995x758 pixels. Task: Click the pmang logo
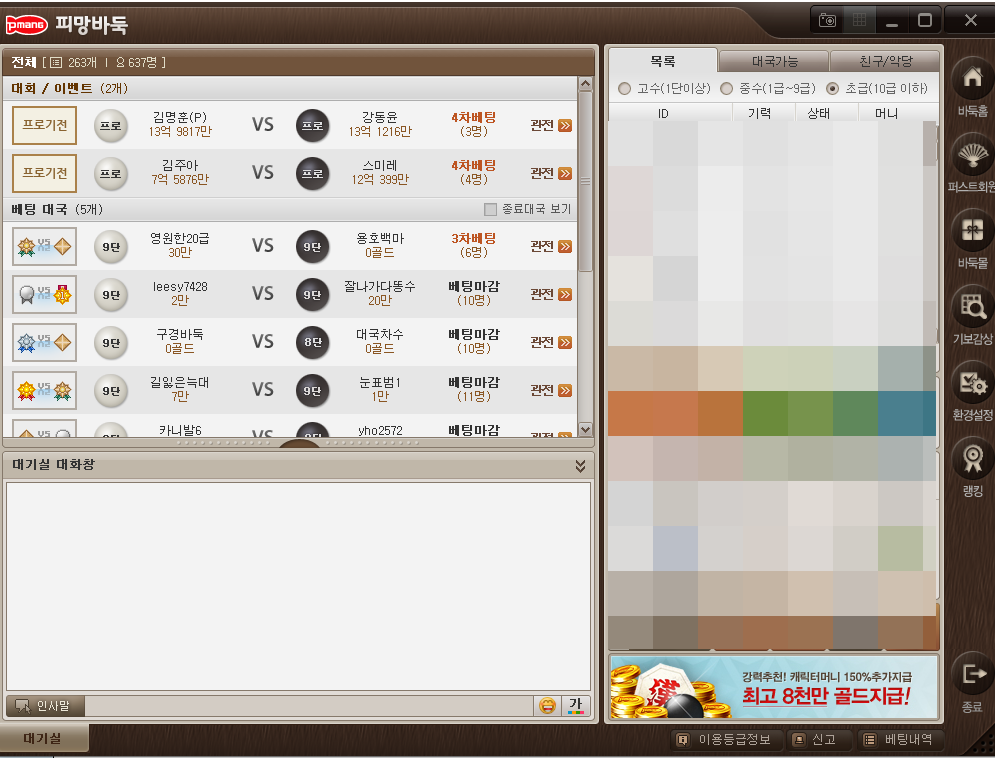(27, 25)
